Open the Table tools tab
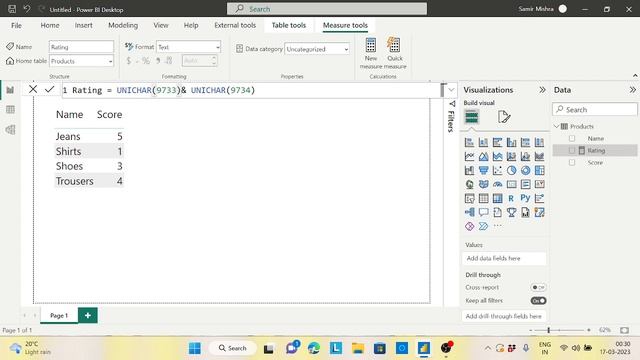The image size is (640, 360). pos(289,25)
